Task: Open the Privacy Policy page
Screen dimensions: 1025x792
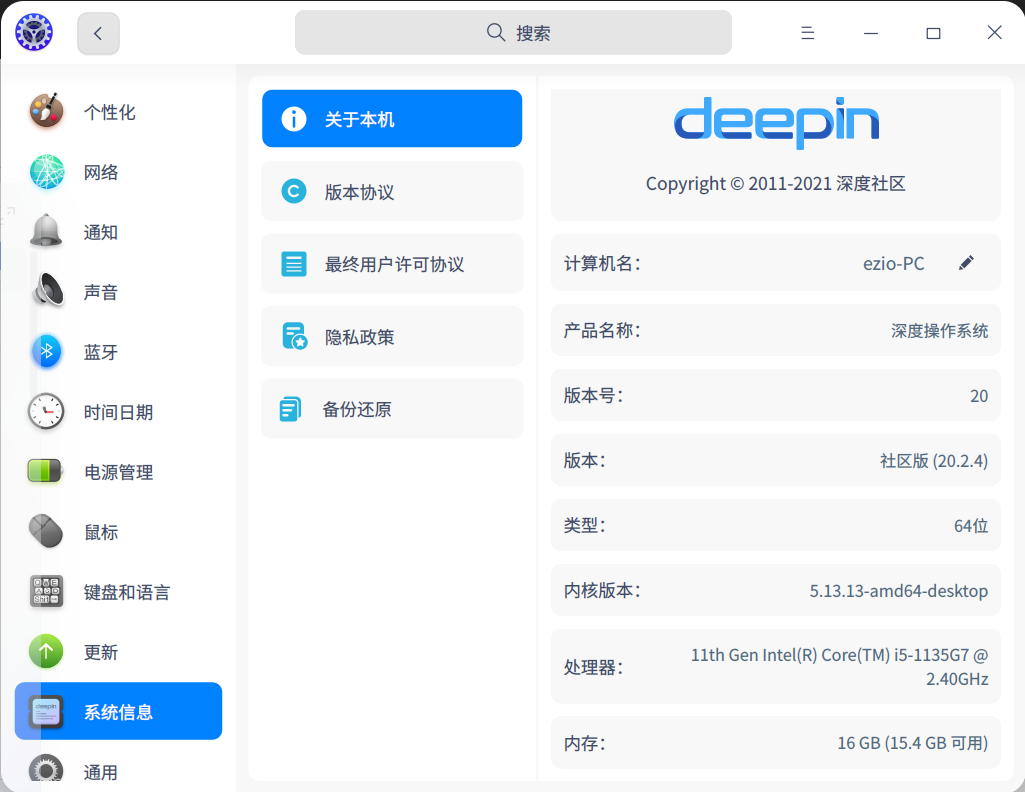Action: (392, 337)
